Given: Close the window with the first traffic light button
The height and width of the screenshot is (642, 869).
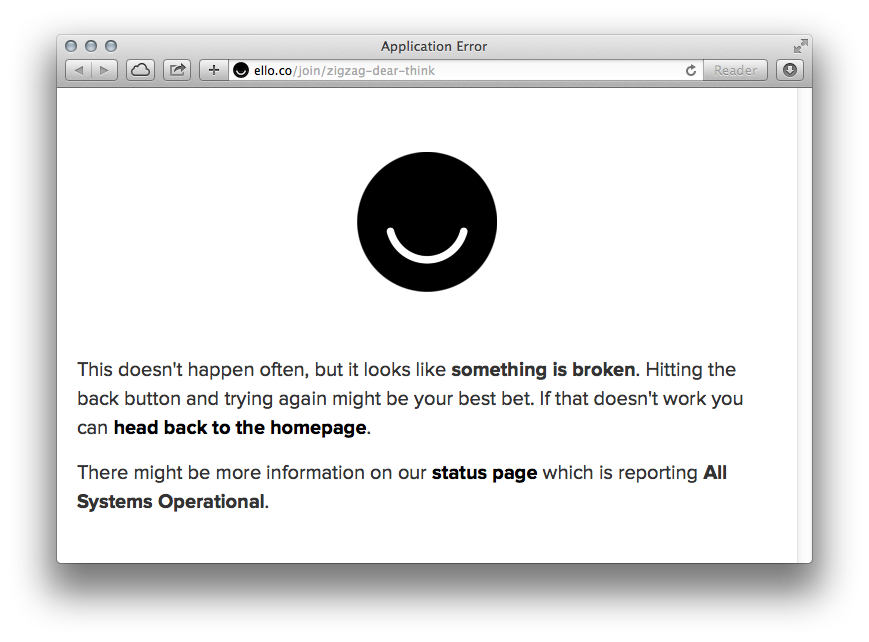Looking at the screenshot, I should click(x=71, y=46).
